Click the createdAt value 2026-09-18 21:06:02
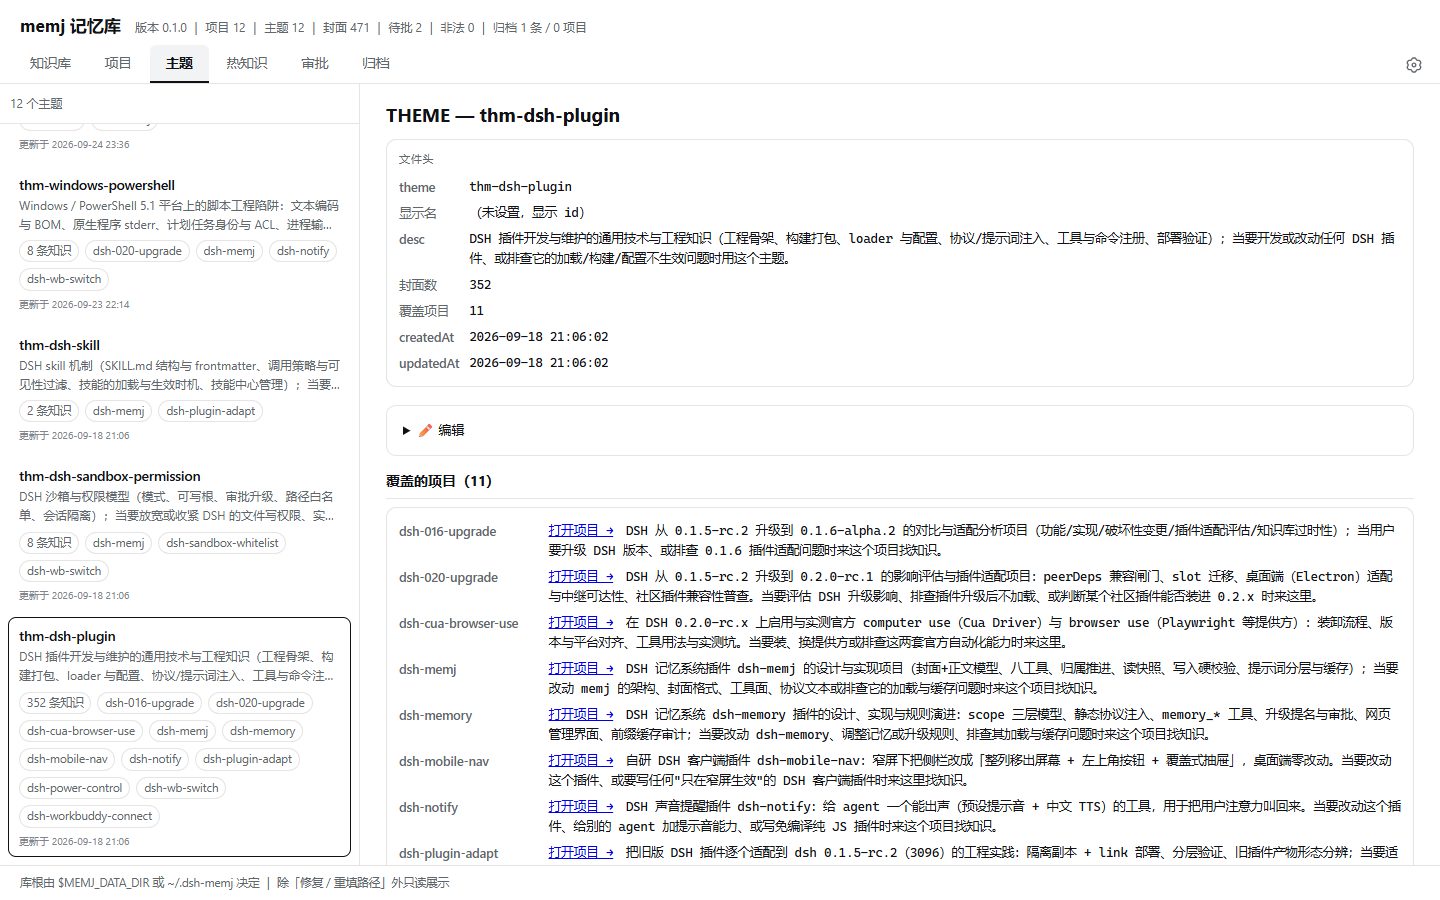The width and height of the screenshot is (1440, 900). coord(539,337)
